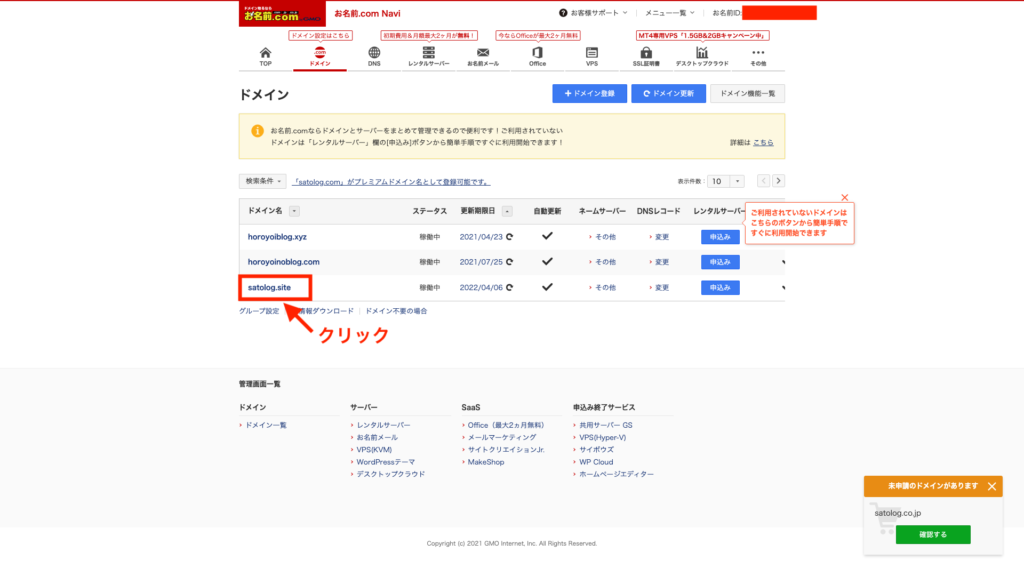Viewport: 1024px width, 576px height.
Task: Go to the next page arrow
Action: 778,181
